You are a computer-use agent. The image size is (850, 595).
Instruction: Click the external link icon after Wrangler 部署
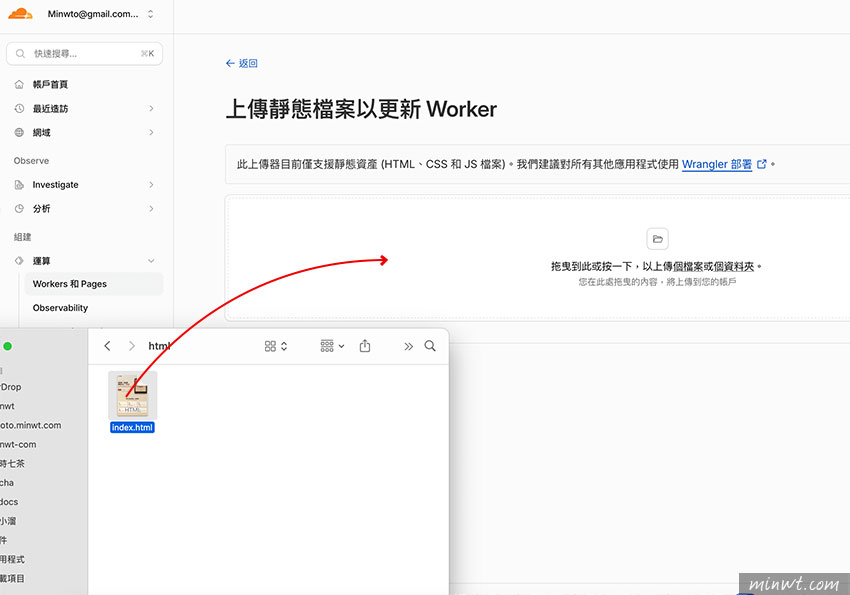point(762,164)
